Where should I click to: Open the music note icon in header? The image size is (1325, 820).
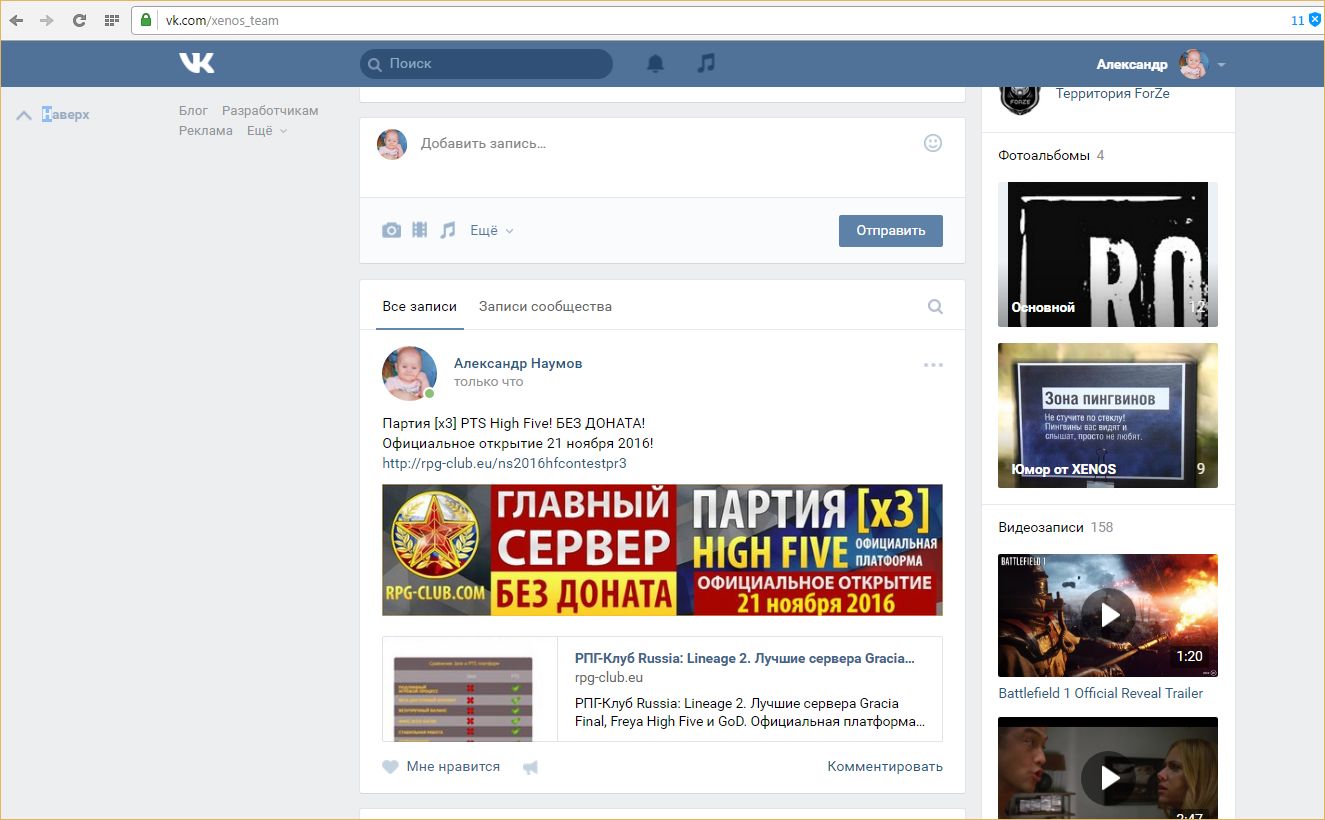click(x=706, y=63)
